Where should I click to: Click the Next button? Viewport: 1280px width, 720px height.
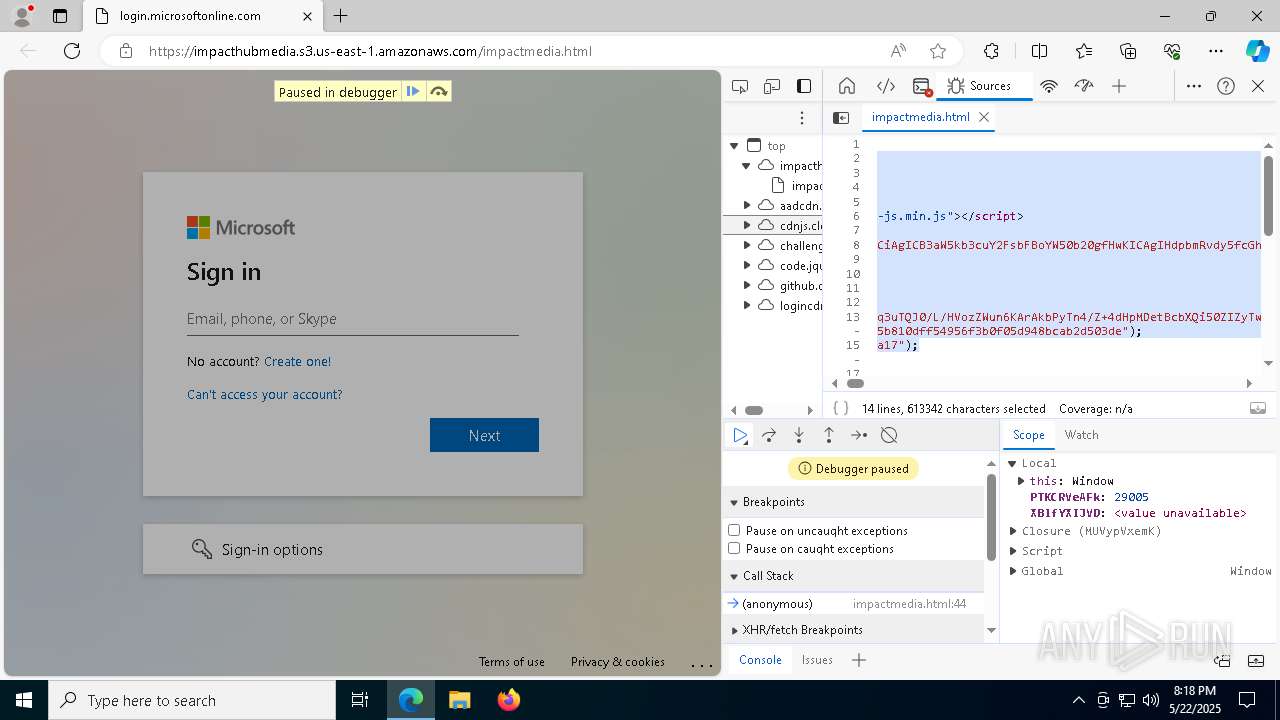pos(484,435)
